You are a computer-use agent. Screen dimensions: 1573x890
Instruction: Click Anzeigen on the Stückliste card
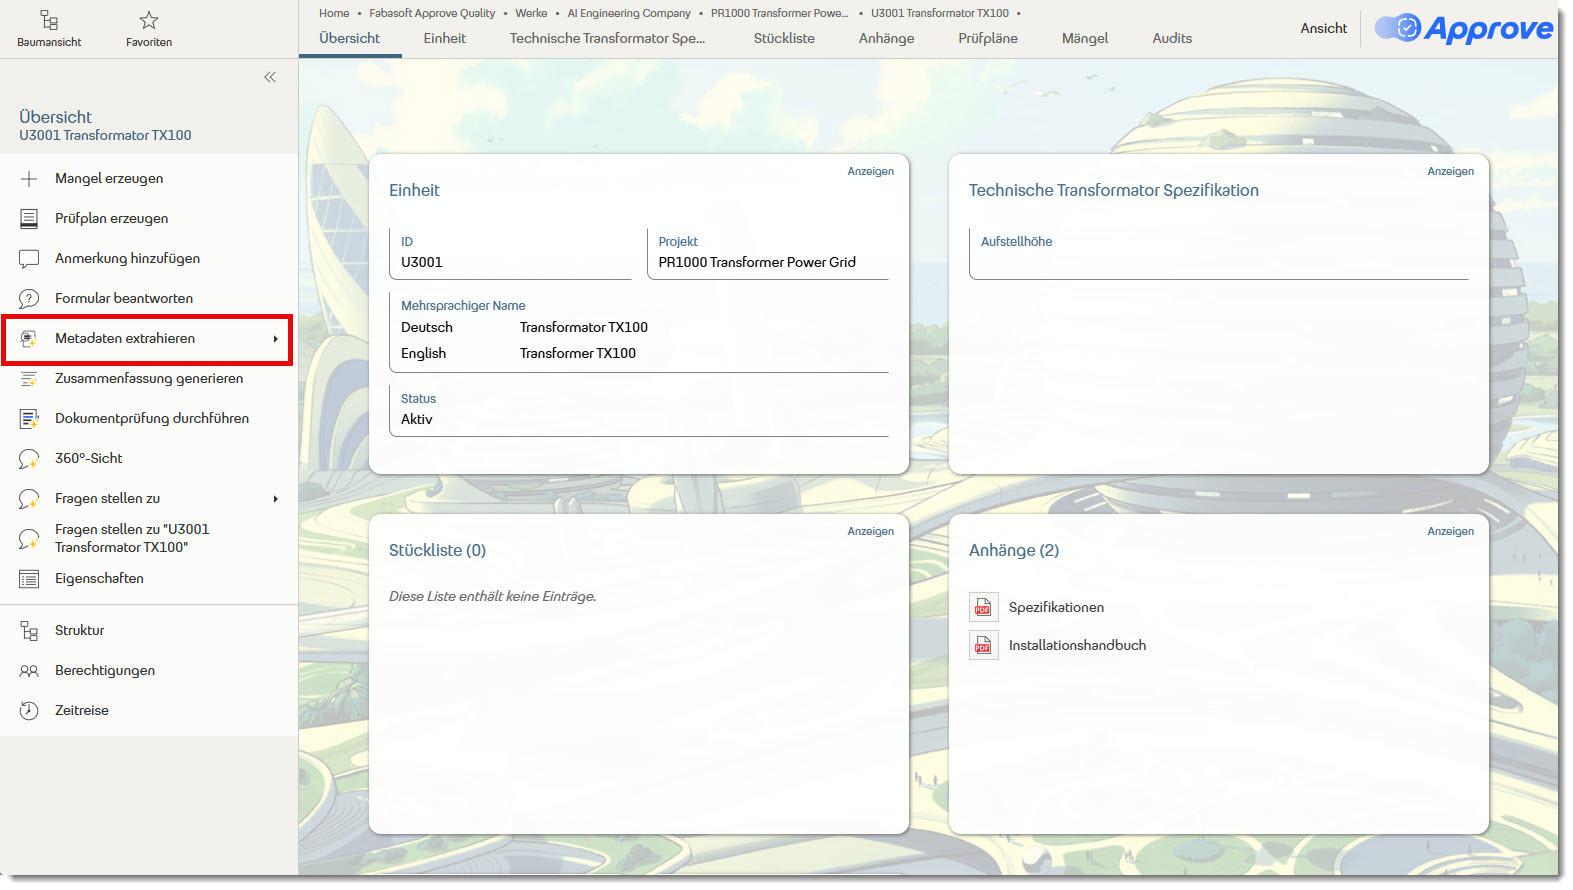(871, 531)
